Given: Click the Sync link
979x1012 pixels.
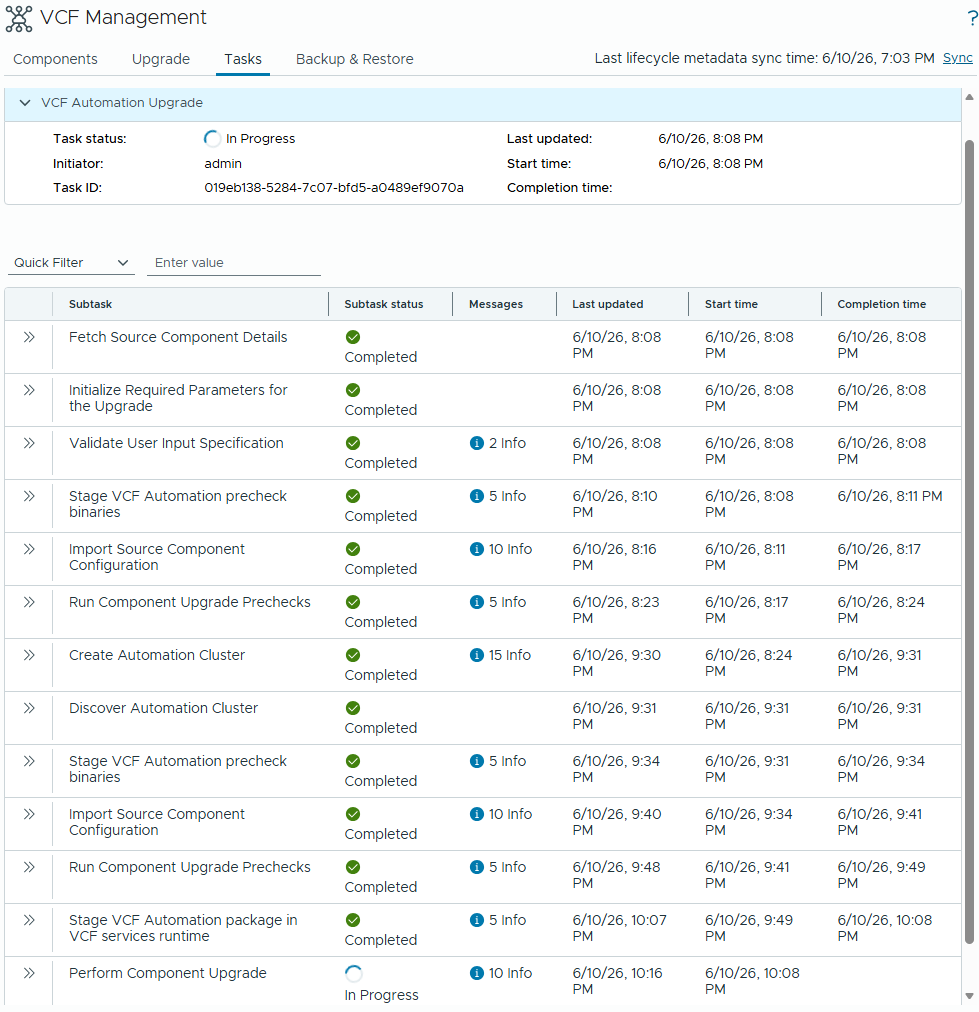Looking at the screenshot, I should coord(957,58).
